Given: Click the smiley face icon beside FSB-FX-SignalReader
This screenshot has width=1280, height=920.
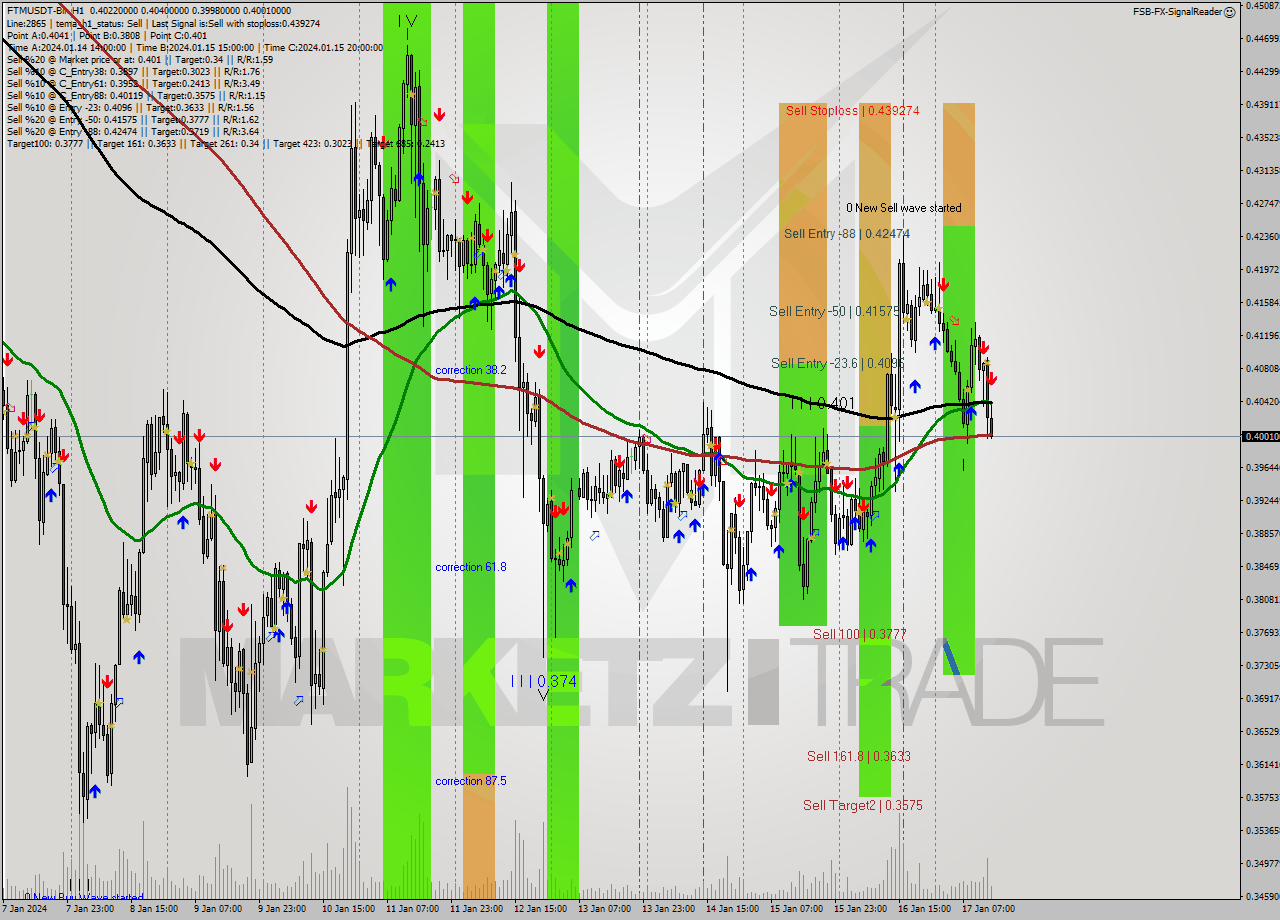Looking at the screenshot, I should [x=1230, y=12].
